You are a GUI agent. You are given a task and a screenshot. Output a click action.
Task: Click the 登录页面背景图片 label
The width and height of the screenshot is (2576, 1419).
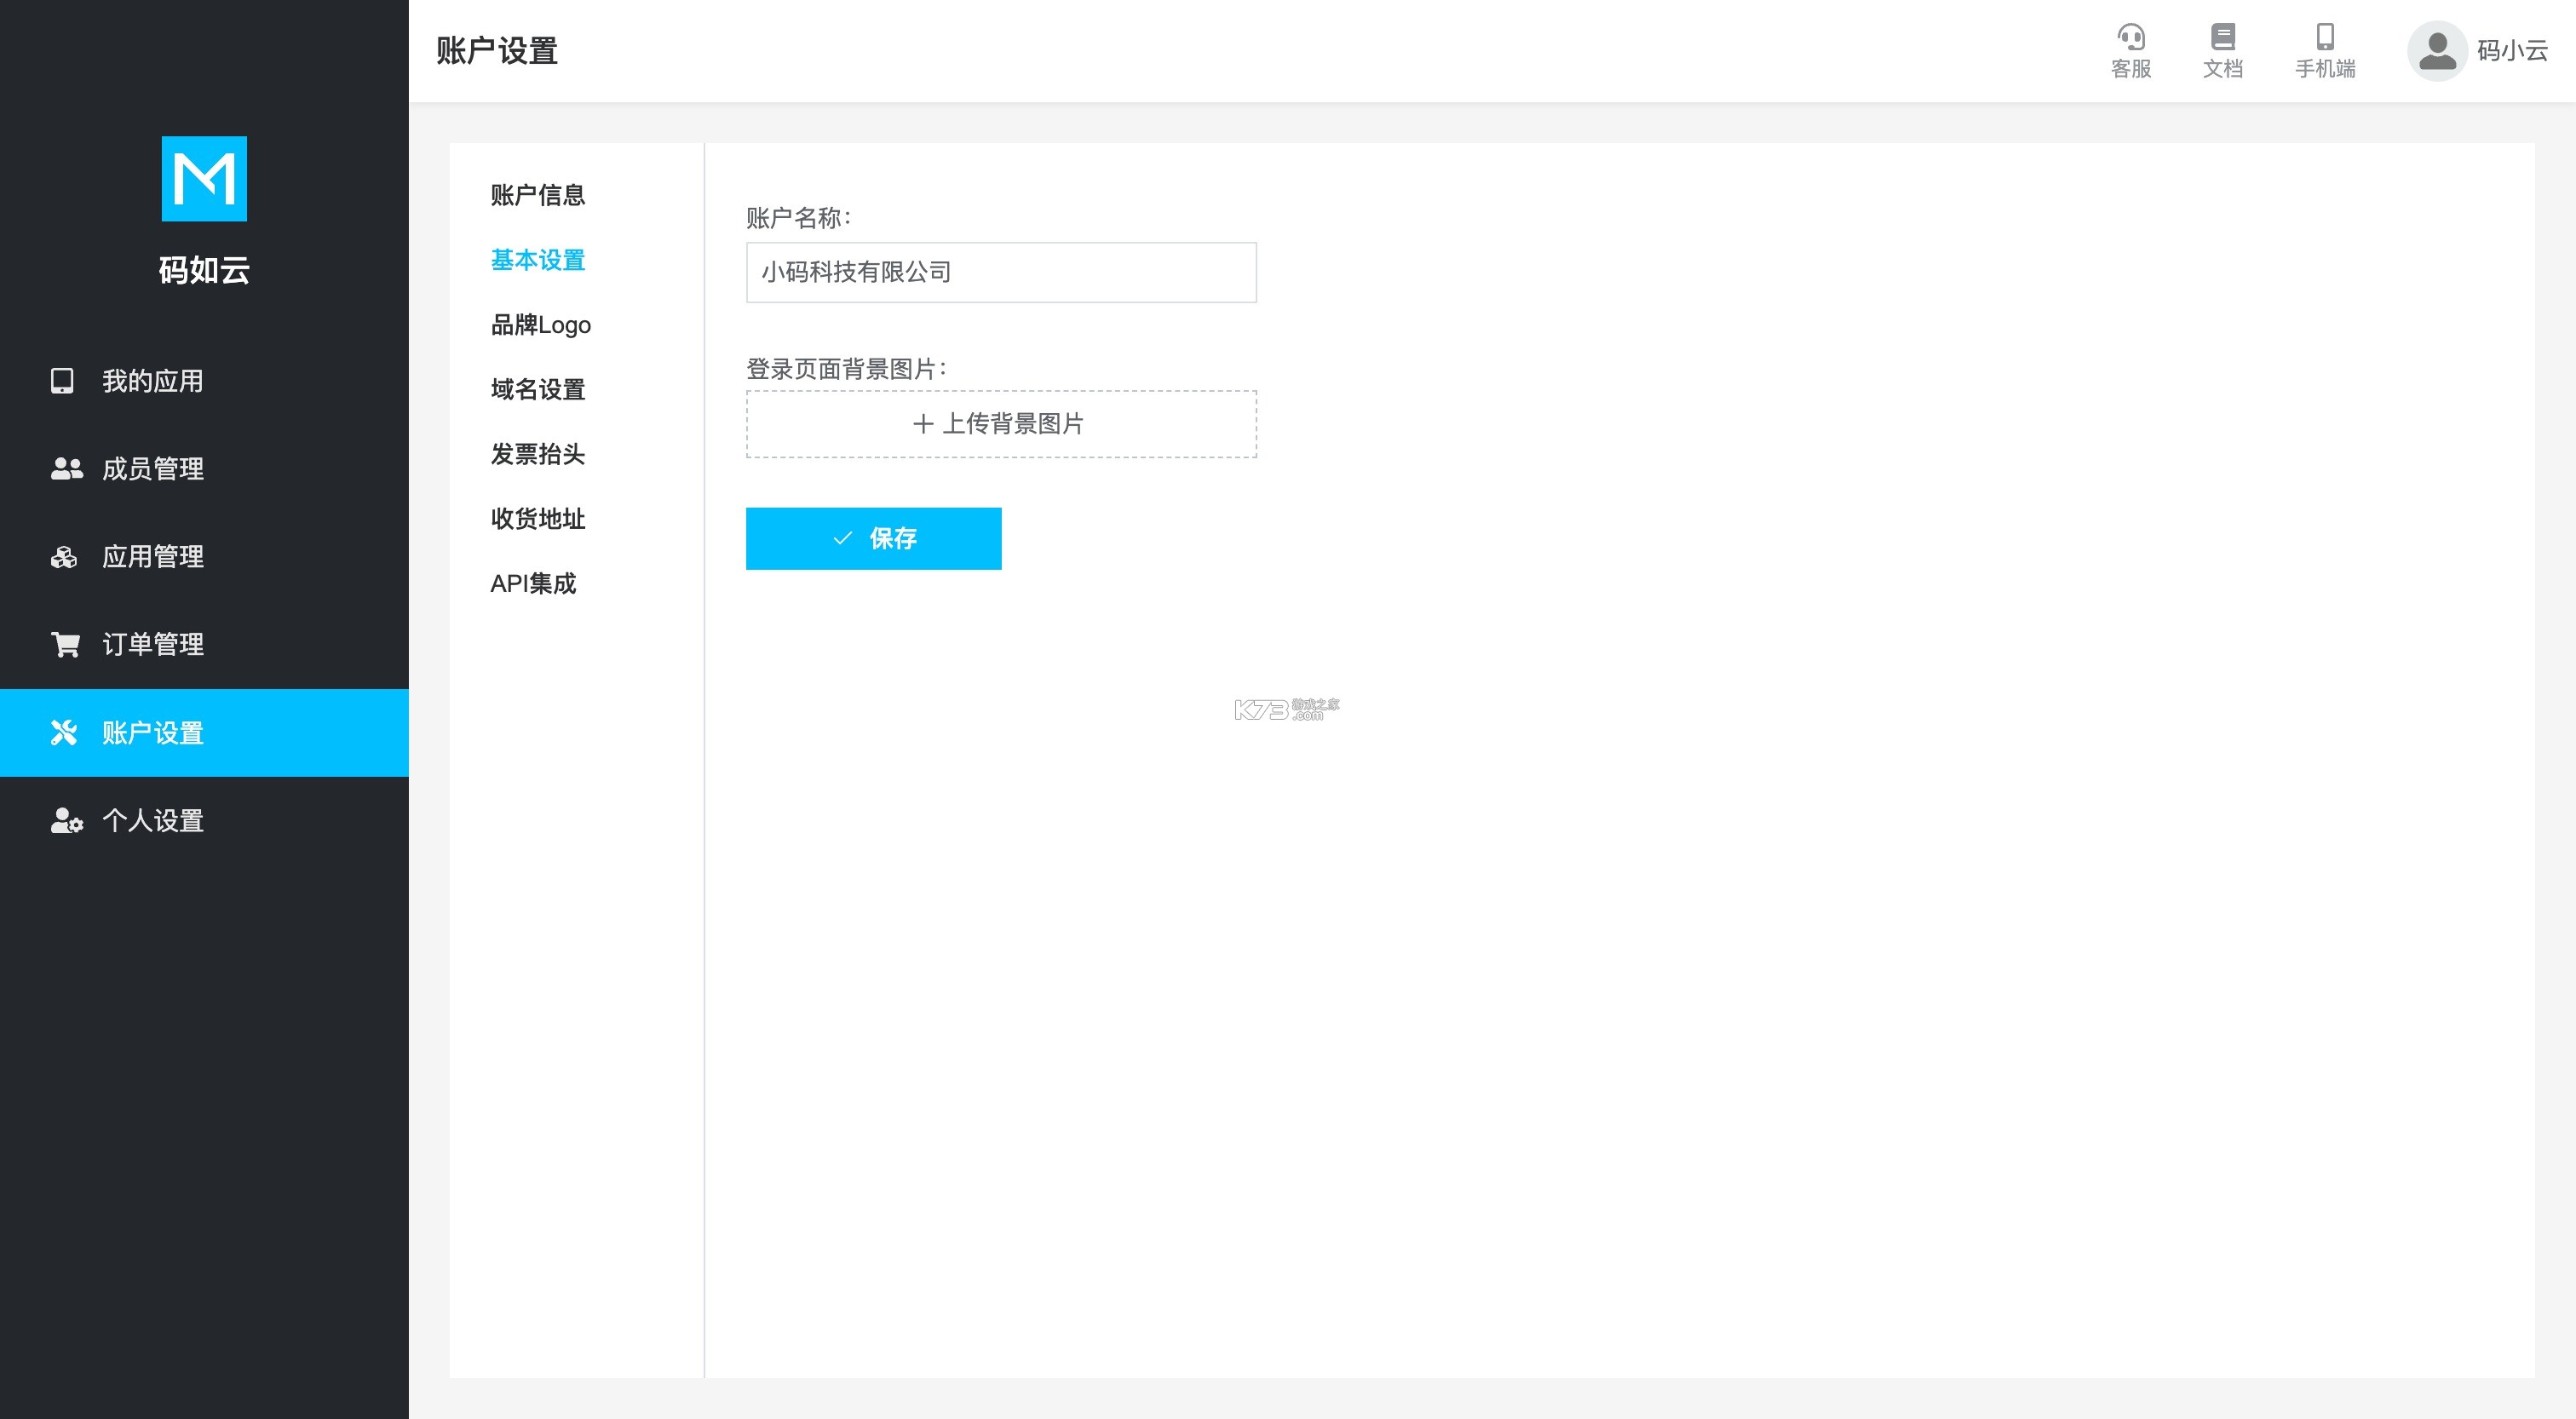click(x=846, y=369)
